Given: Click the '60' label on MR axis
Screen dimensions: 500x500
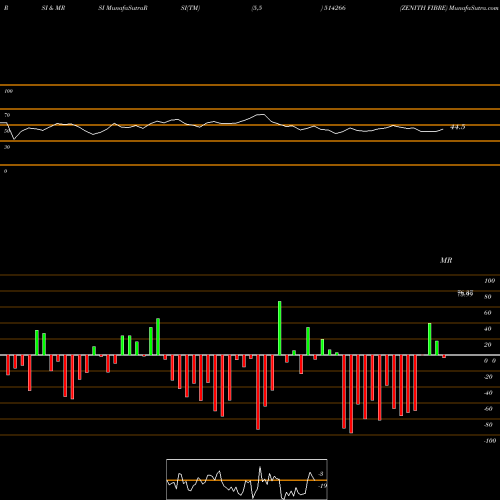Looking at the screenshot, I should pyautogui.click(x=488, y=313).
